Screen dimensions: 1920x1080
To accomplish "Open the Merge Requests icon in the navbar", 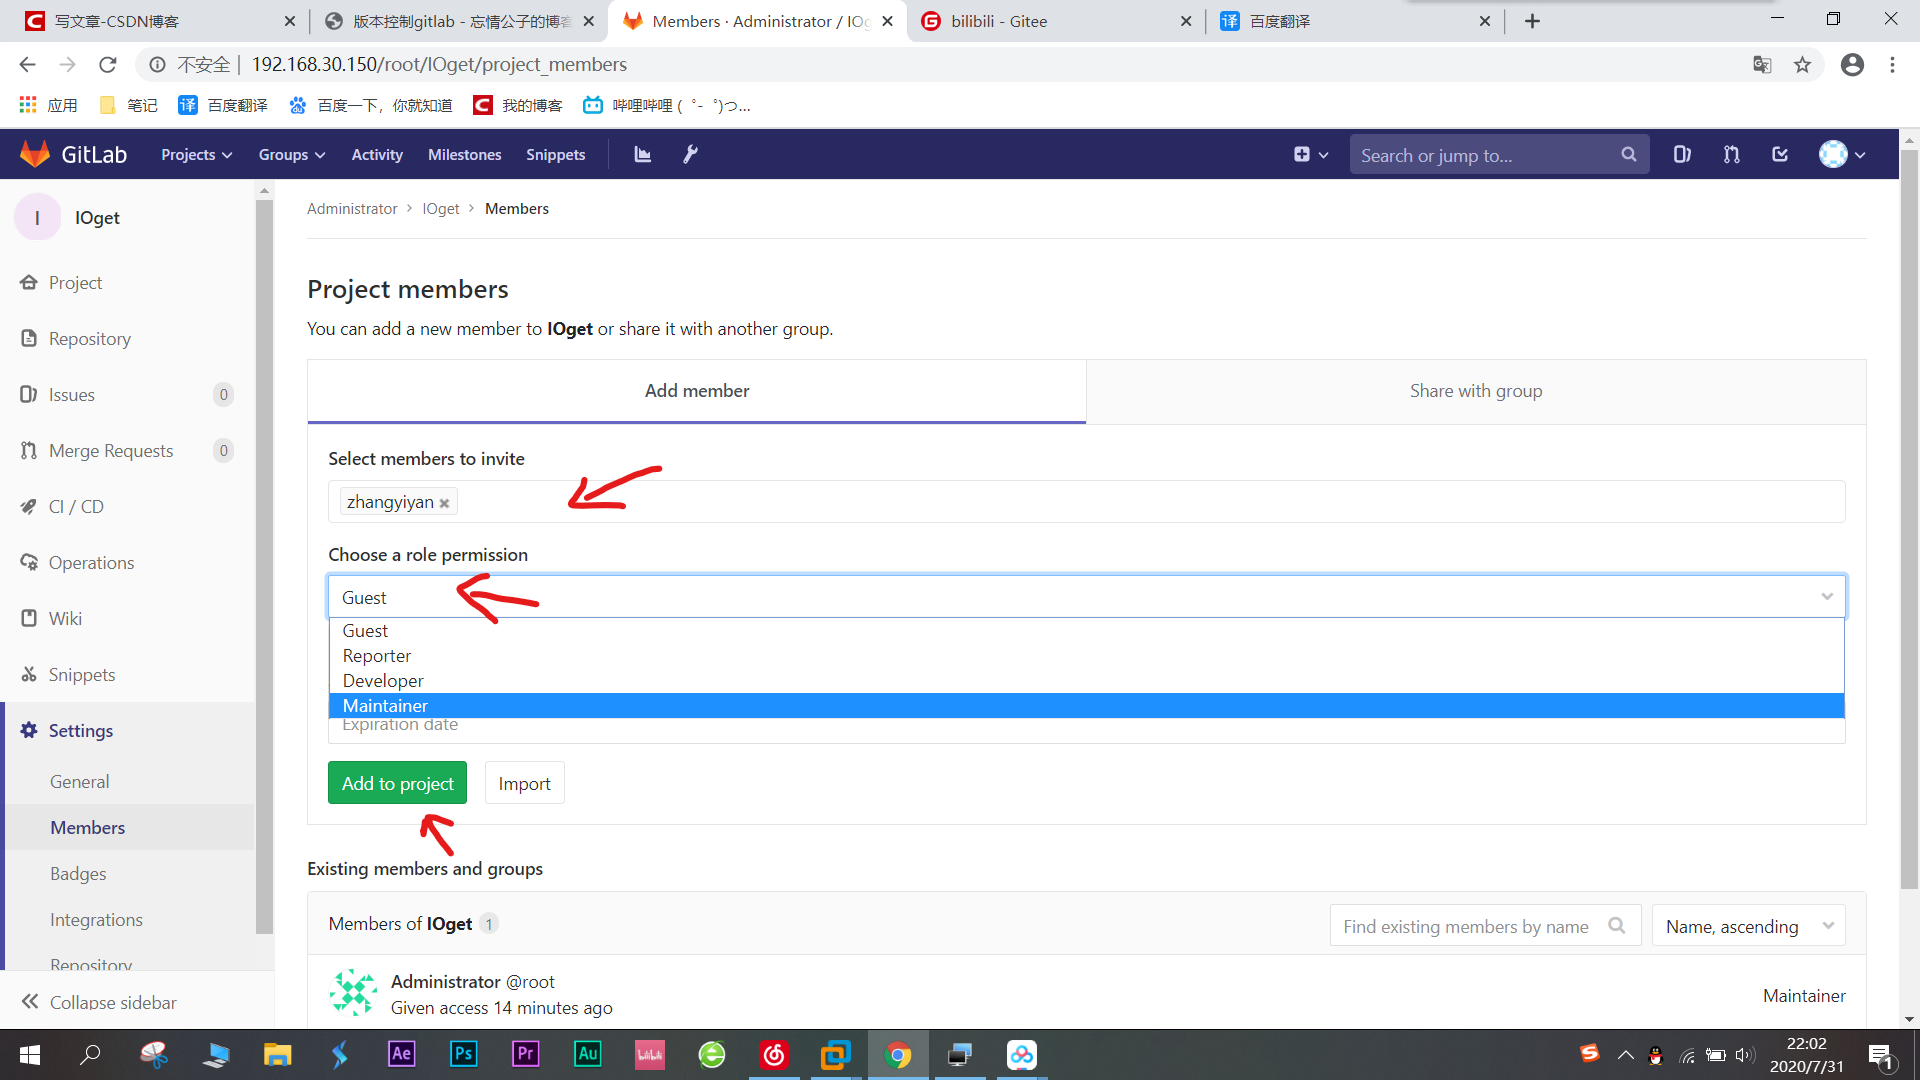I will [x=1731, y=154].
